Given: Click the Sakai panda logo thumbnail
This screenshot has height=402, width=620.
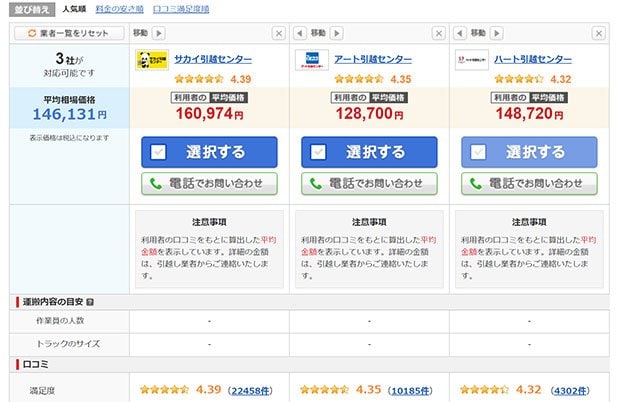Looking at the screenshot, I should pyautogui.click(x=152, y=60).
